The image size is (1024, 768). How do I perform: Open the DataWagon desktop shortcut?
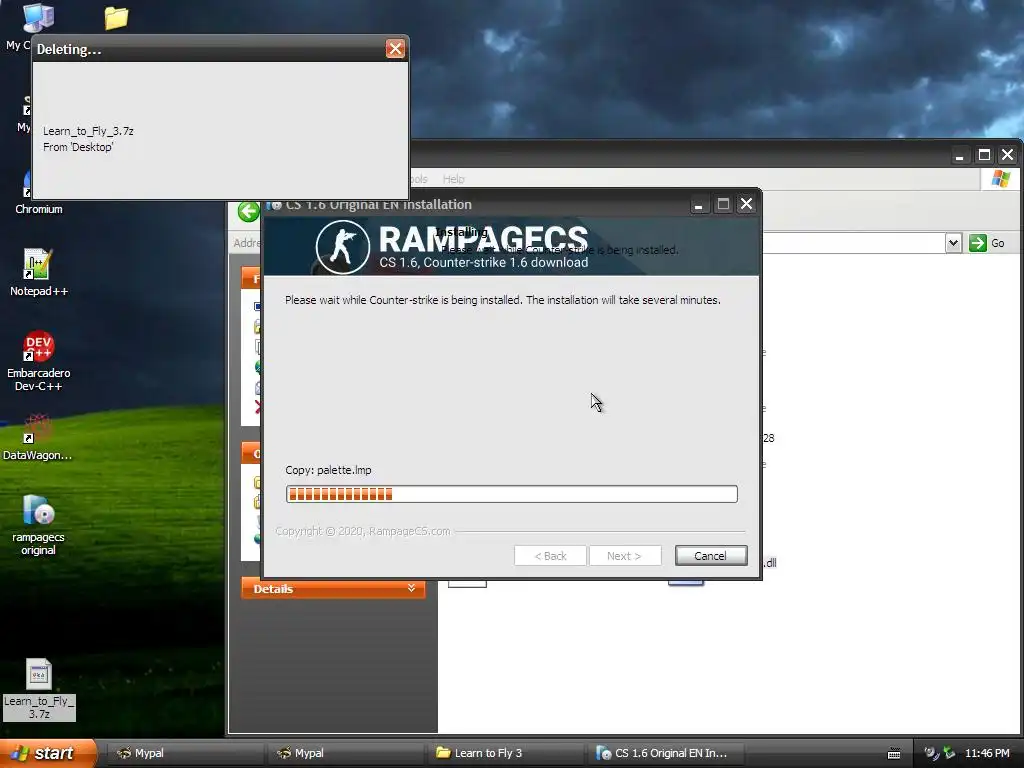click(38, 438)
